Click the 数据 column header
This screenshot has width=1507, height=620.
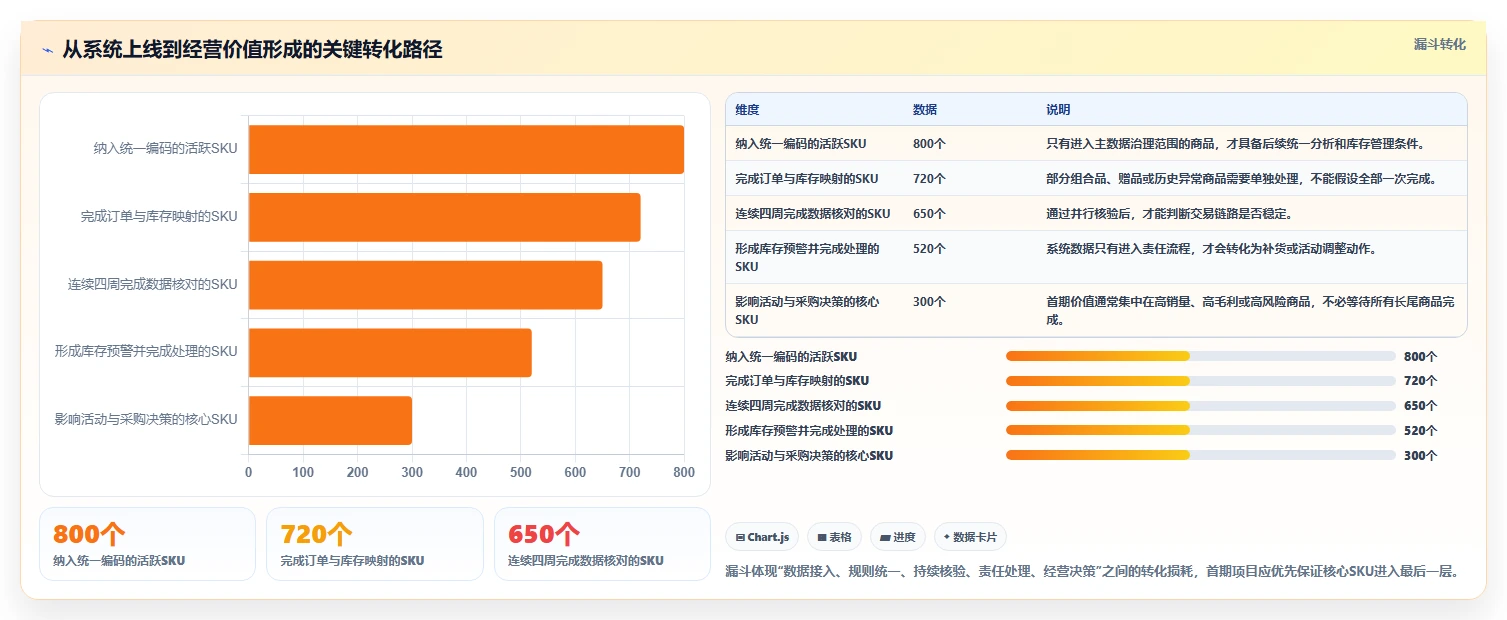click(925, 110)
